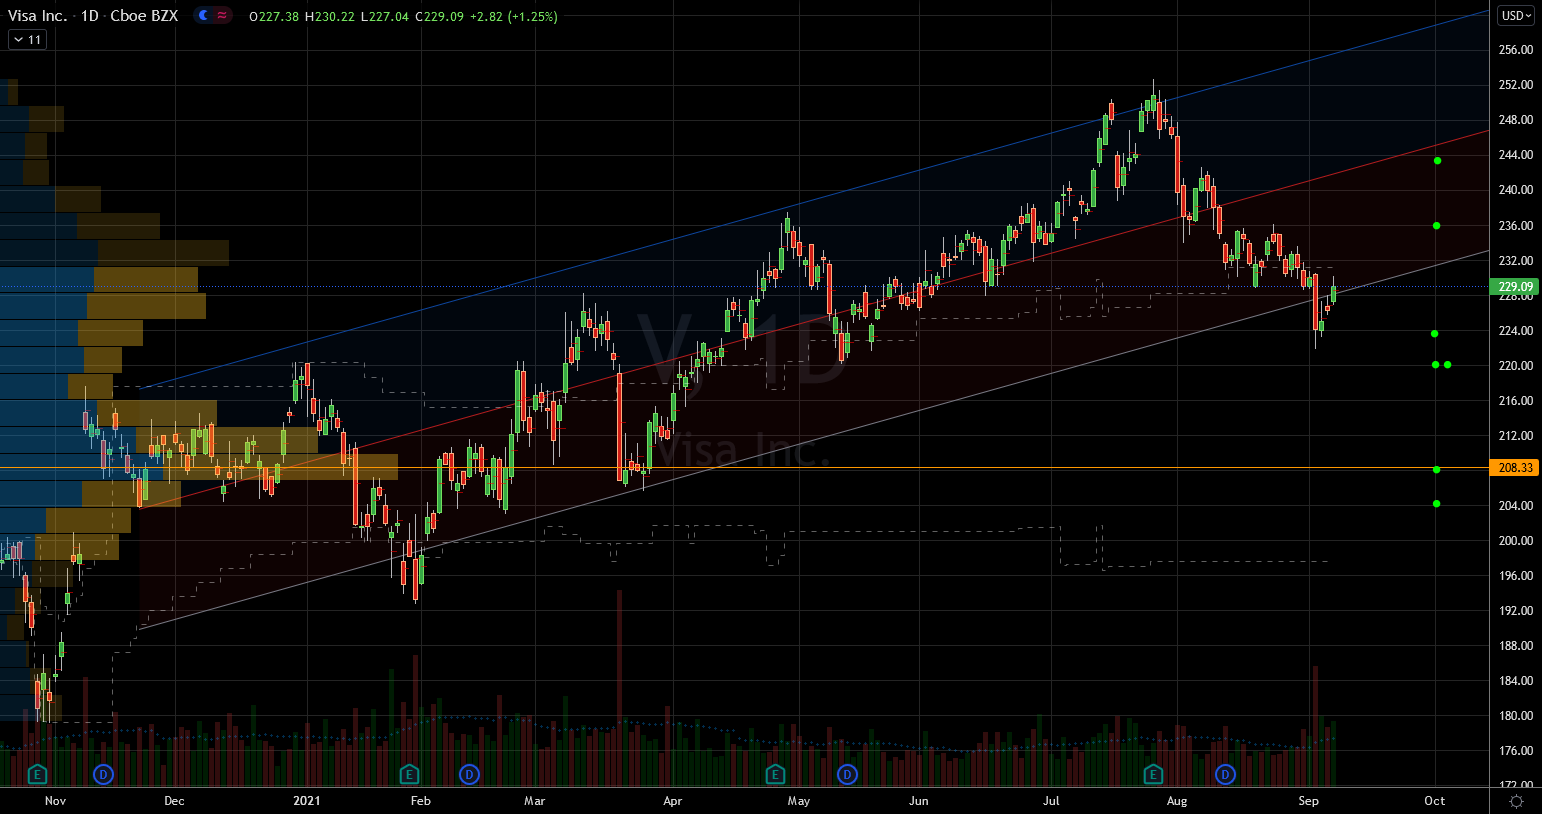
Task: Expand the collapsed 11 indicators legend
Action: pyautogui.click(x=27, y=40)
